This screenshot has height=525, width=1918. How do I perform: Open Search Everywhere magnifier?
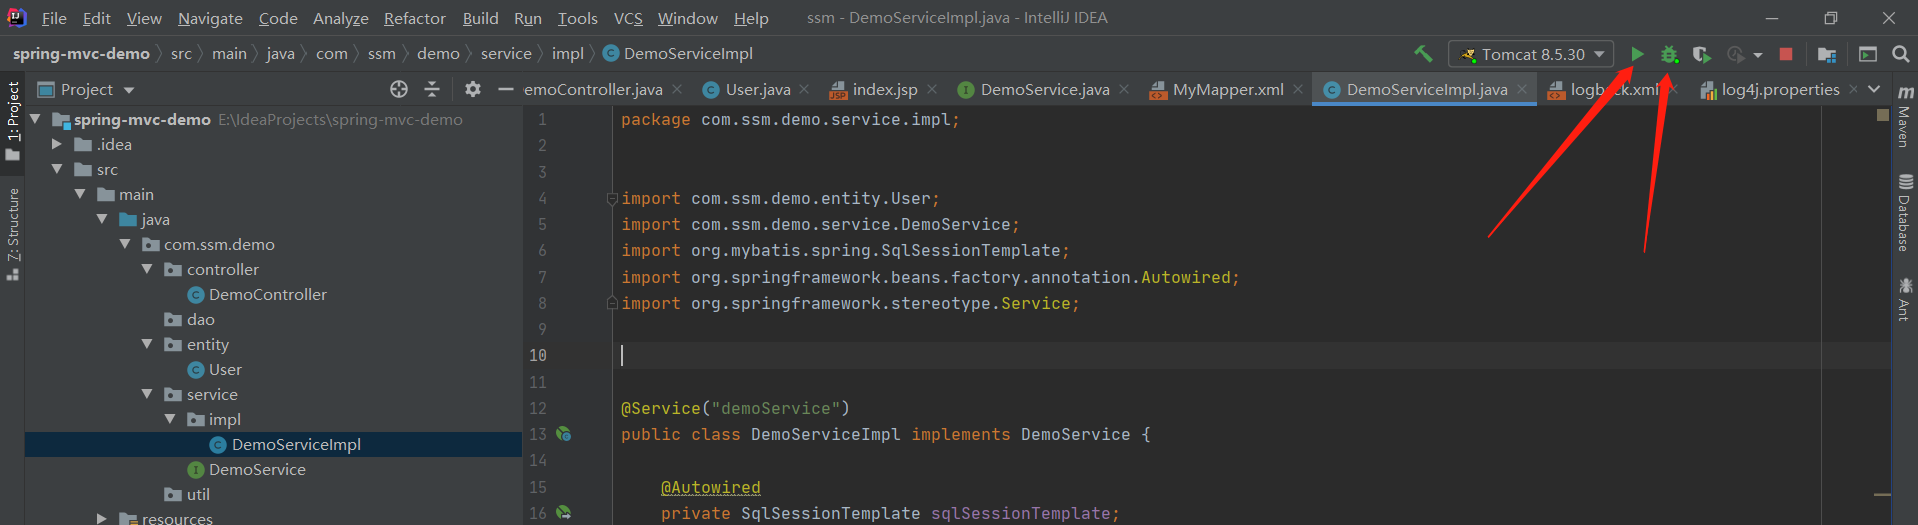pos(1901,54)
